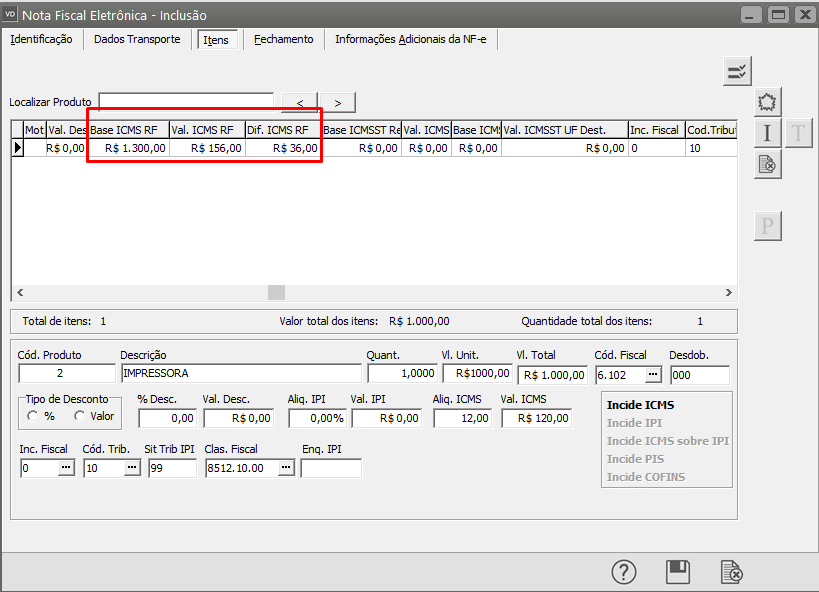Image resolution: width=819 pixels, height=592 pixels.
Task: Click the previous product '<' button
Action: [299, 102]
